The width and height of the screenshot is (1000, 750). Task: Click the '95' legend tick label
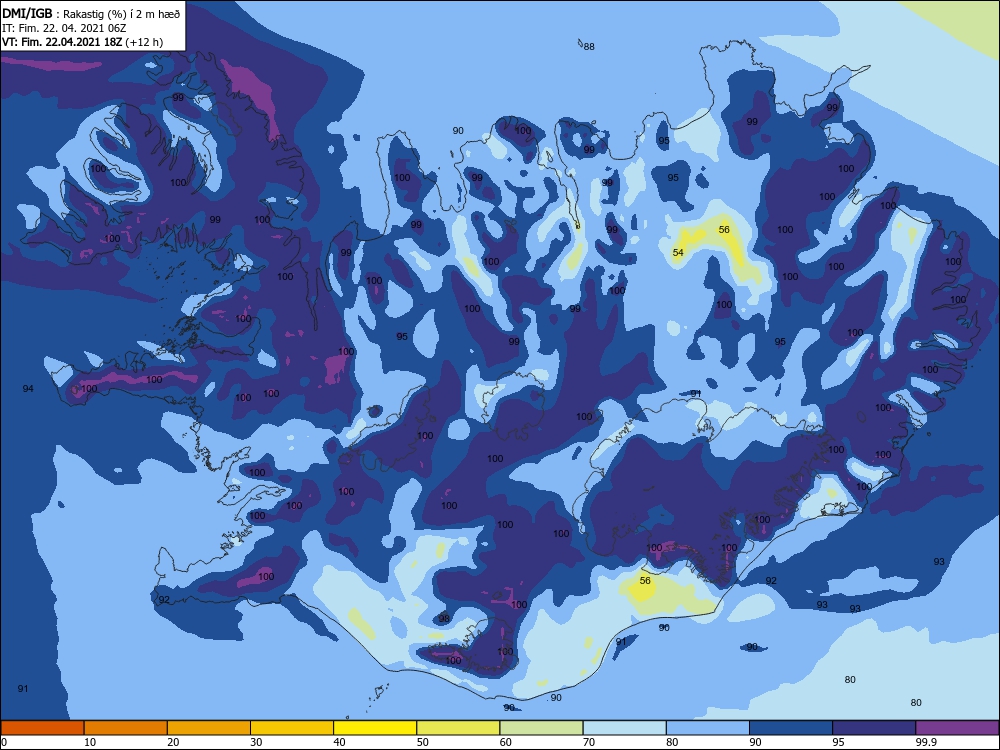(x=839, y=742)
